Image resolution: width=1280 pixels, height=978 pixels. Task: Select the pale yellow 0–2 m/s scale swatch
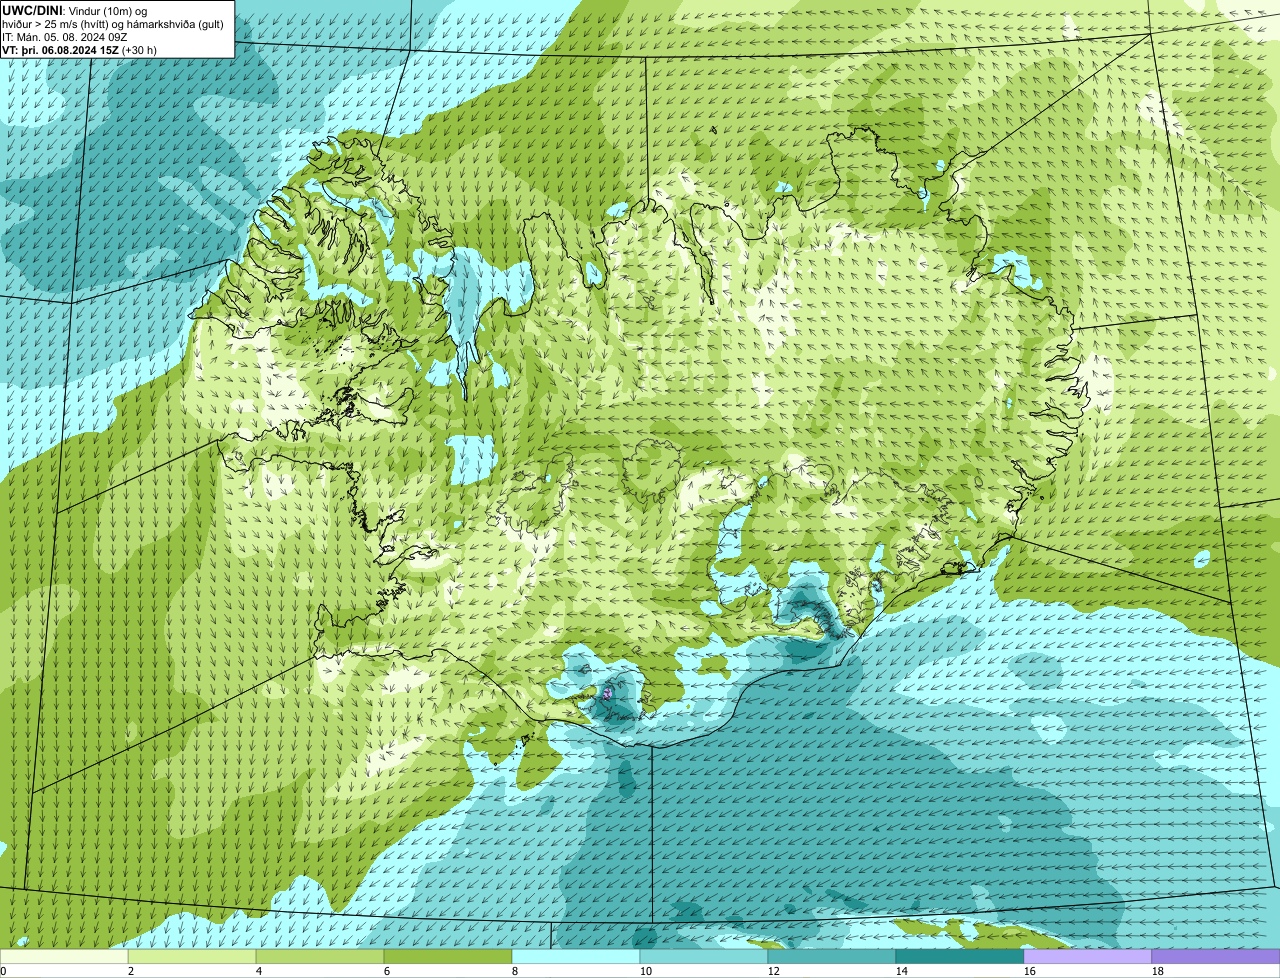[64, 956]
